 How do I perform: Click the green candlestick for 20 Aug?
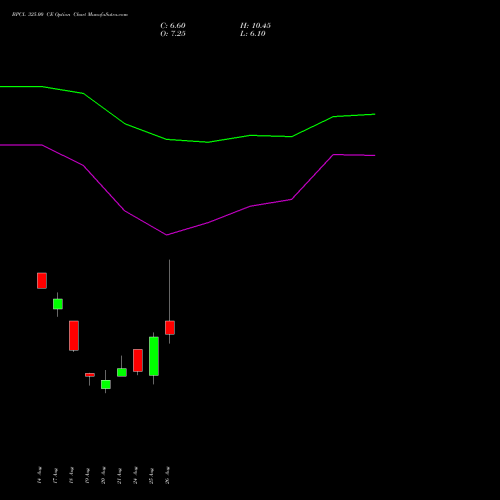(x=106, y=384)
